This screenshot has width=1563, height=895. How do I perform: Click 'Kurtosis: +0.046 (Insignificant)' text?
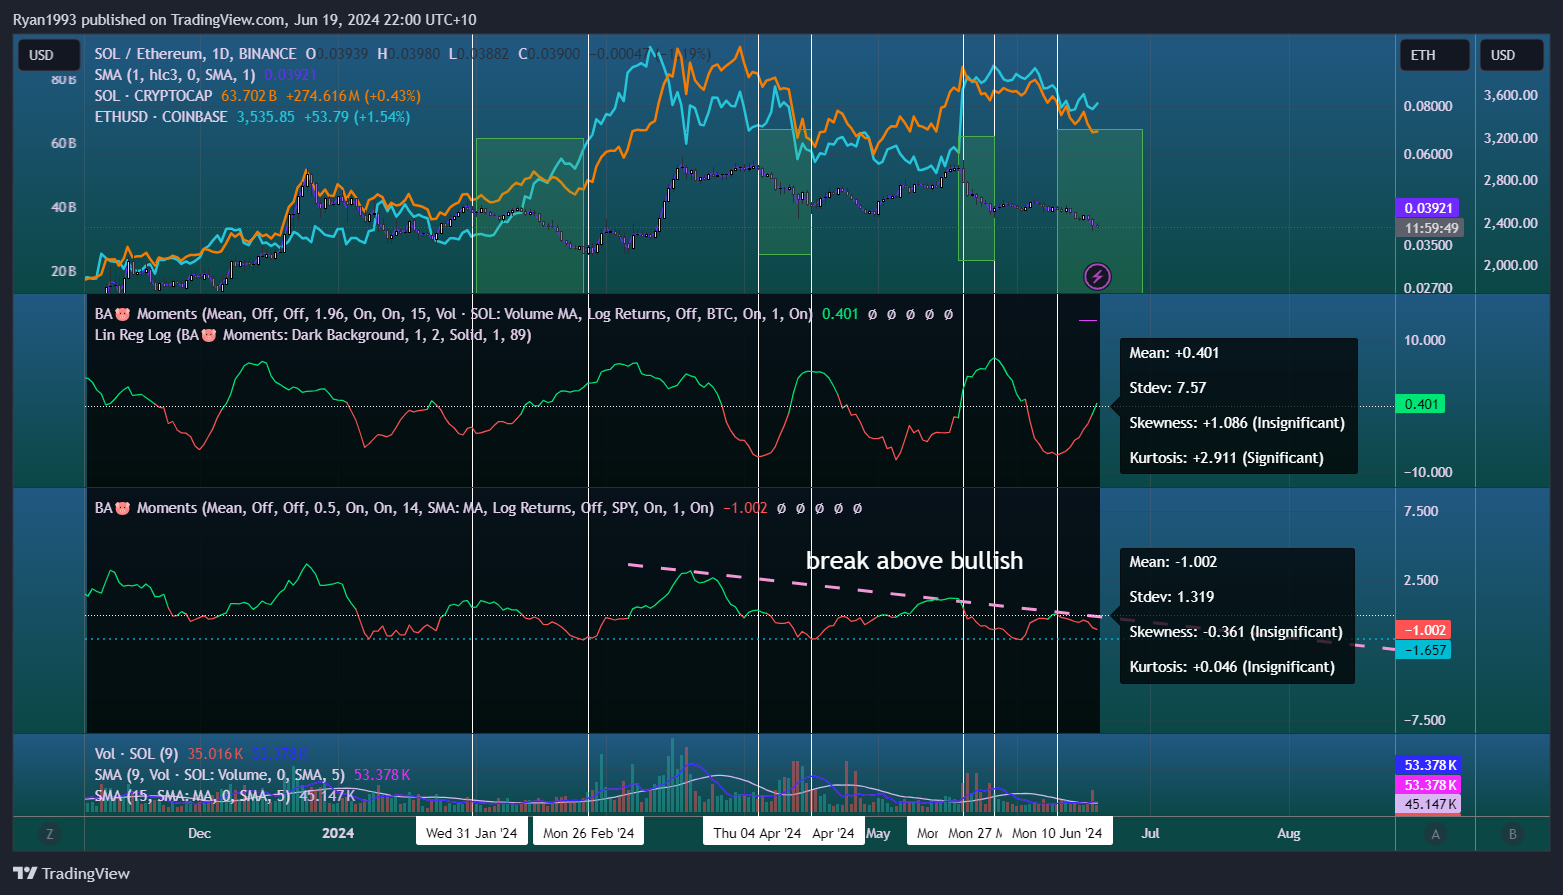(x=1232, y=667)
